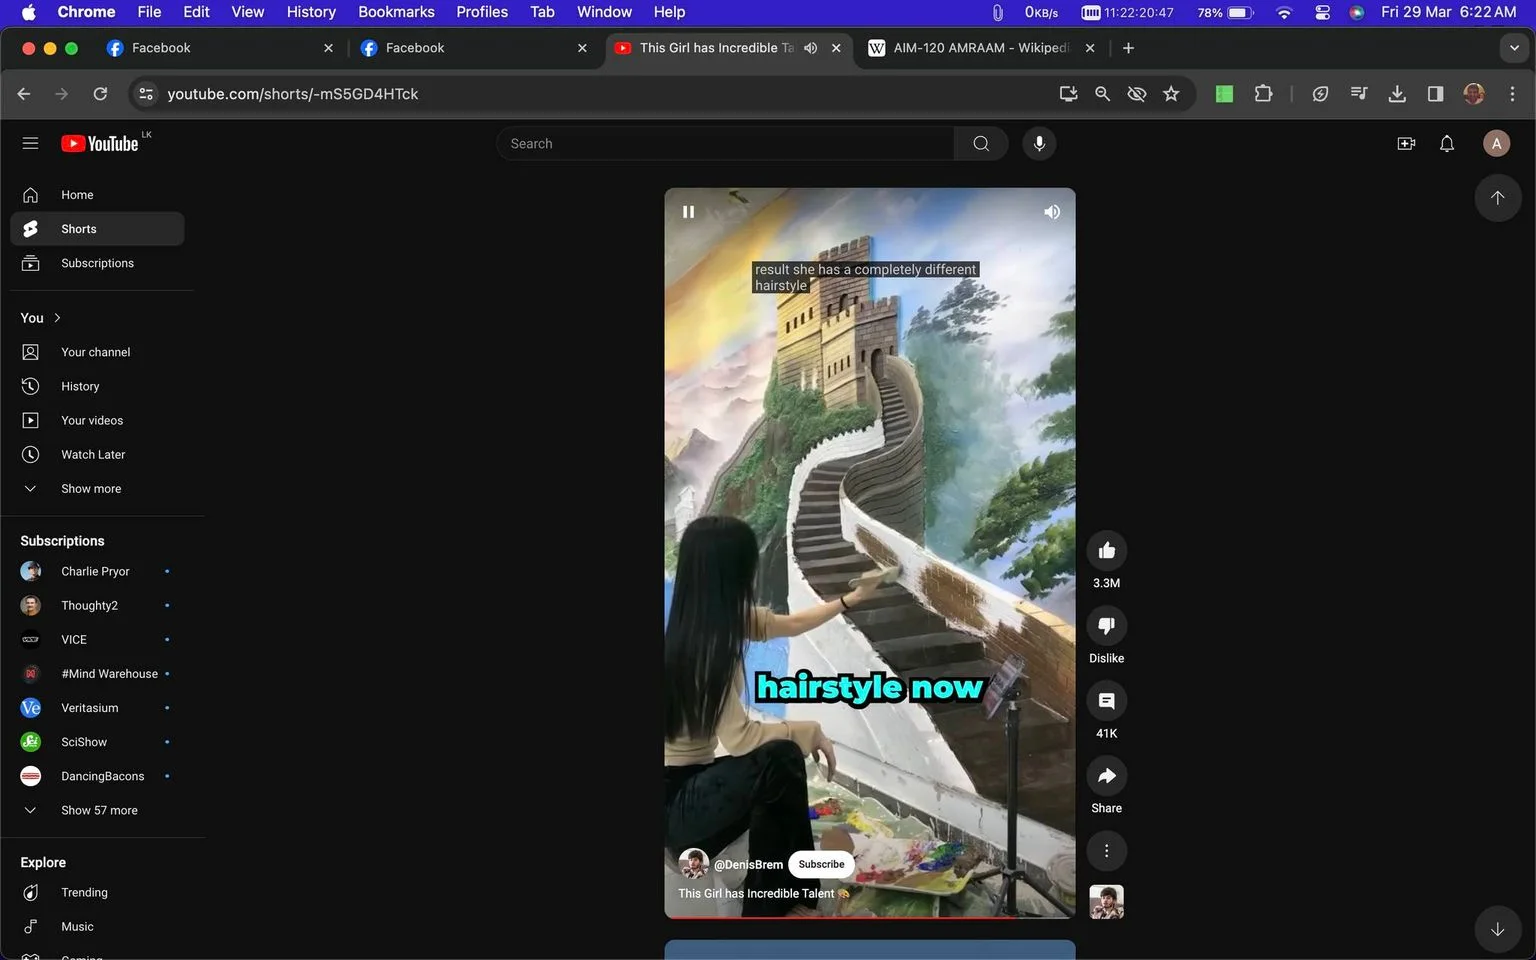Open the Chrome three-dot menu
Image resolution: width=1536 pixels, height=960 pixels.
[1512, 94]
